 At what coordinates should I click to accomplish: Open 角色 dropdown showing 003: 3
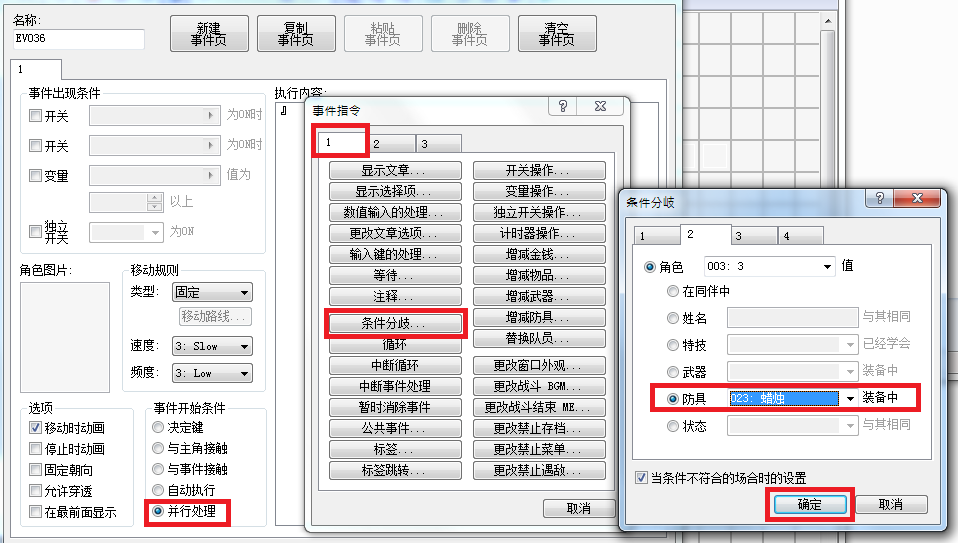(x=769, y=266)
